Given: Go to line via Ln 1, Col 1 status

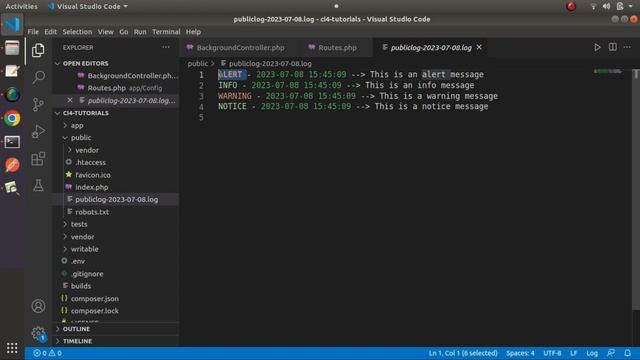Looking at the screenshot, I should [x=463, y=353].
